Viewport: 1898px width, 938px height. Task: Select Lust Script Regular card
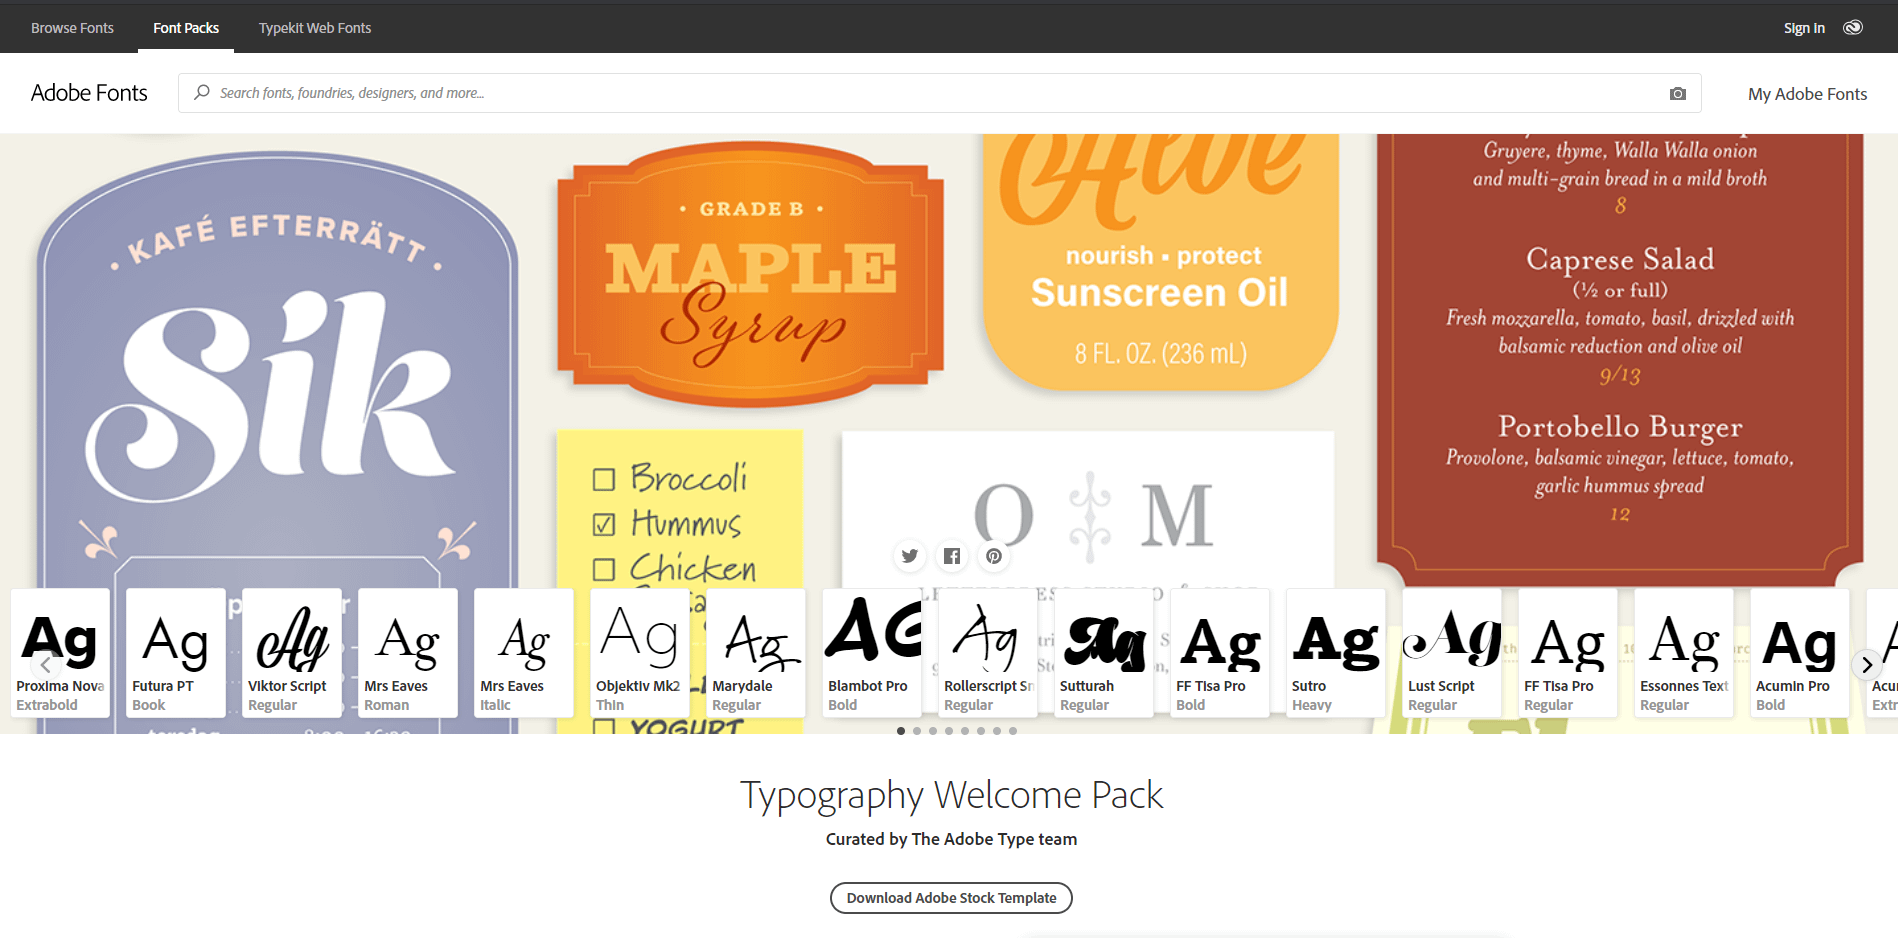coord(1452,653)
